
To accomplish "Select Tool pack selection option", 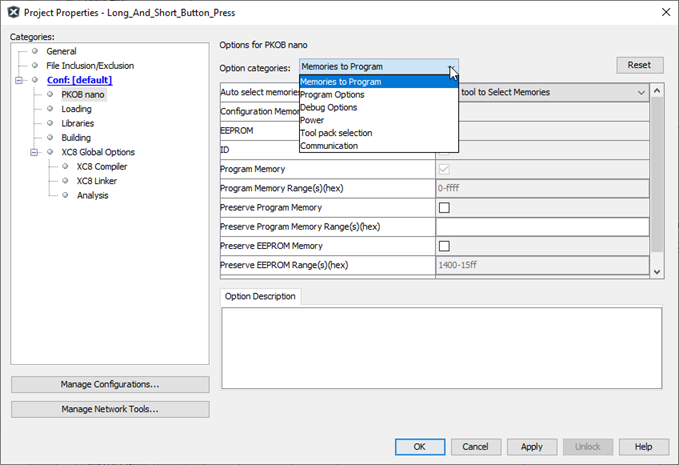I will [x=335, y=133].
